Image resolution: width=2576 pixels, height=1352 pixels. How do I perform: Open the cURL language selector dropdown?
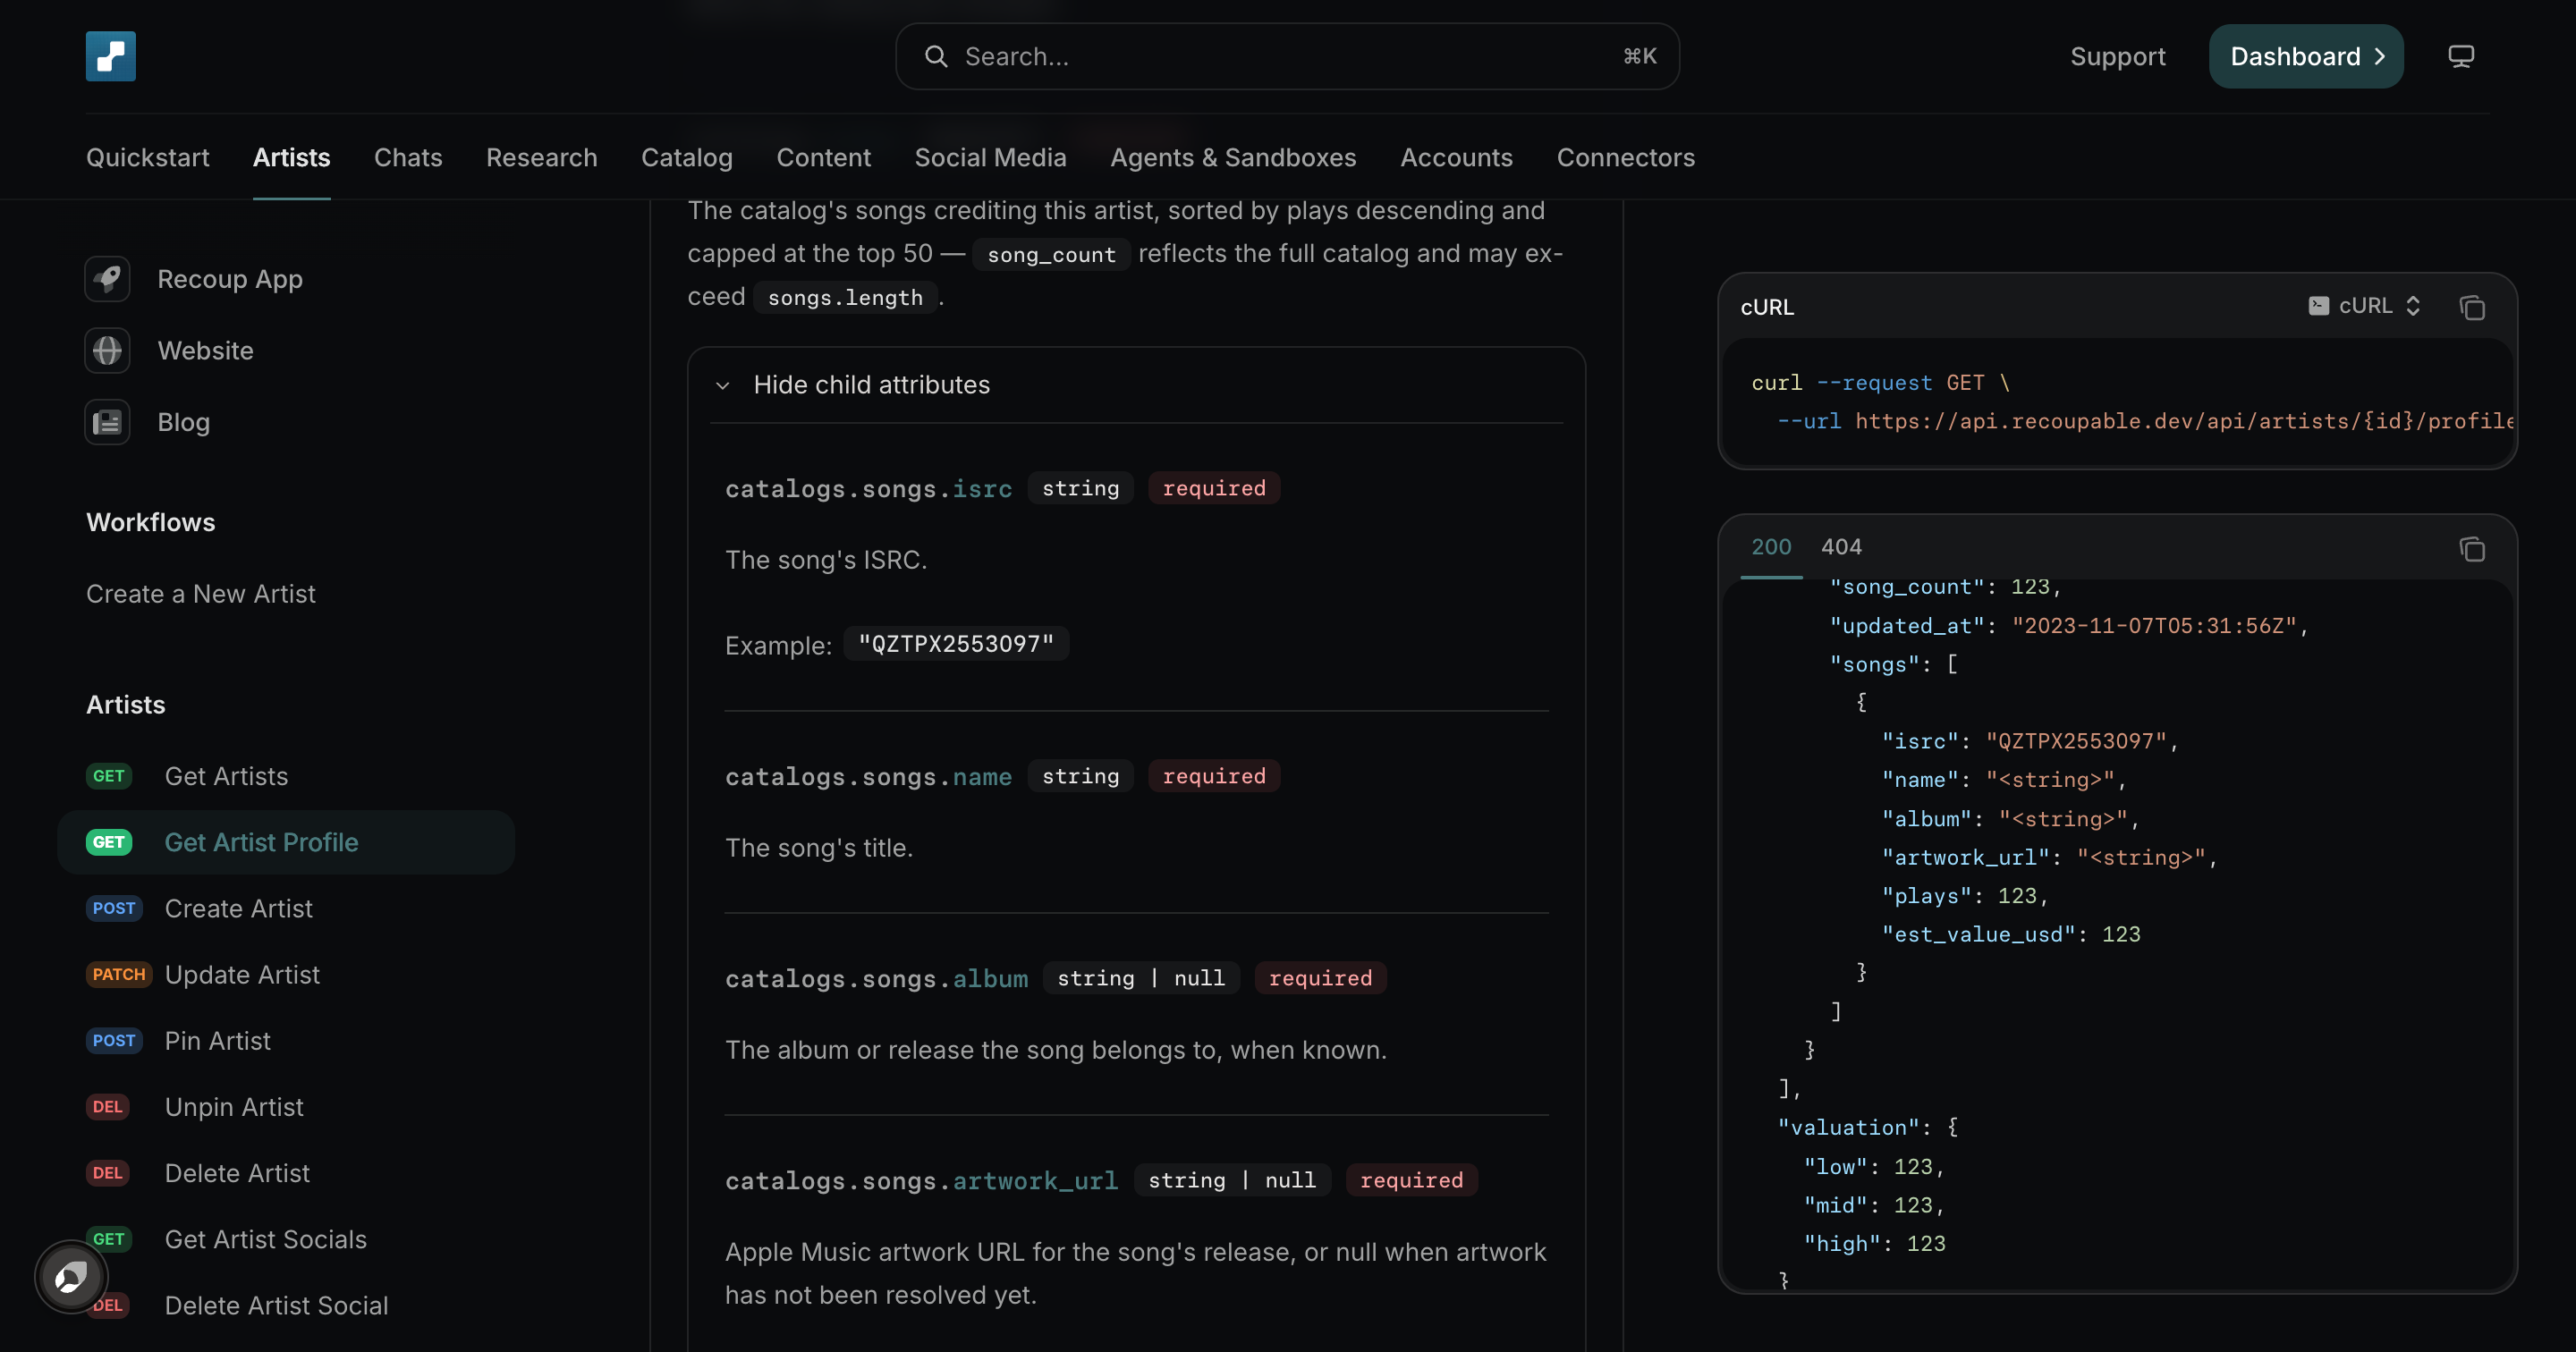click(x=2364, y=306)
